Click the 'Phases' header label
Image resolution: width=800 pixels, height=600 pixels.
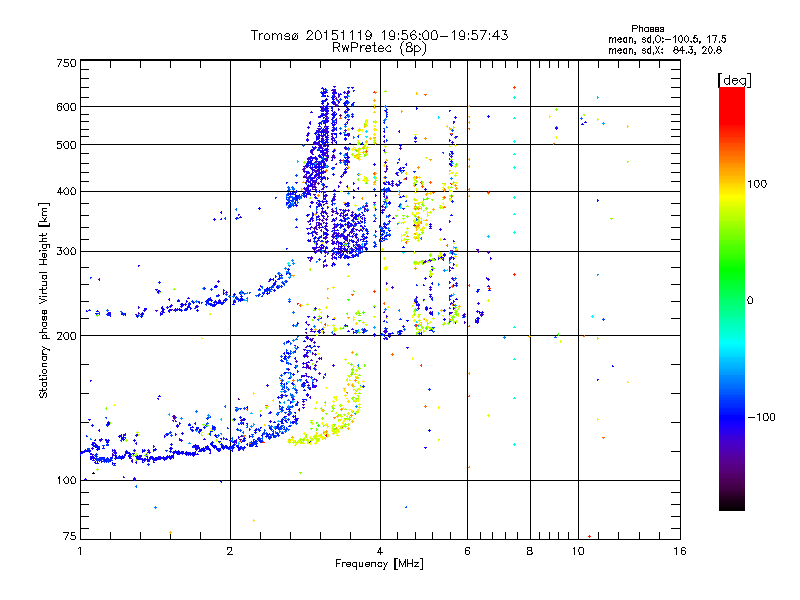[647, 29]
